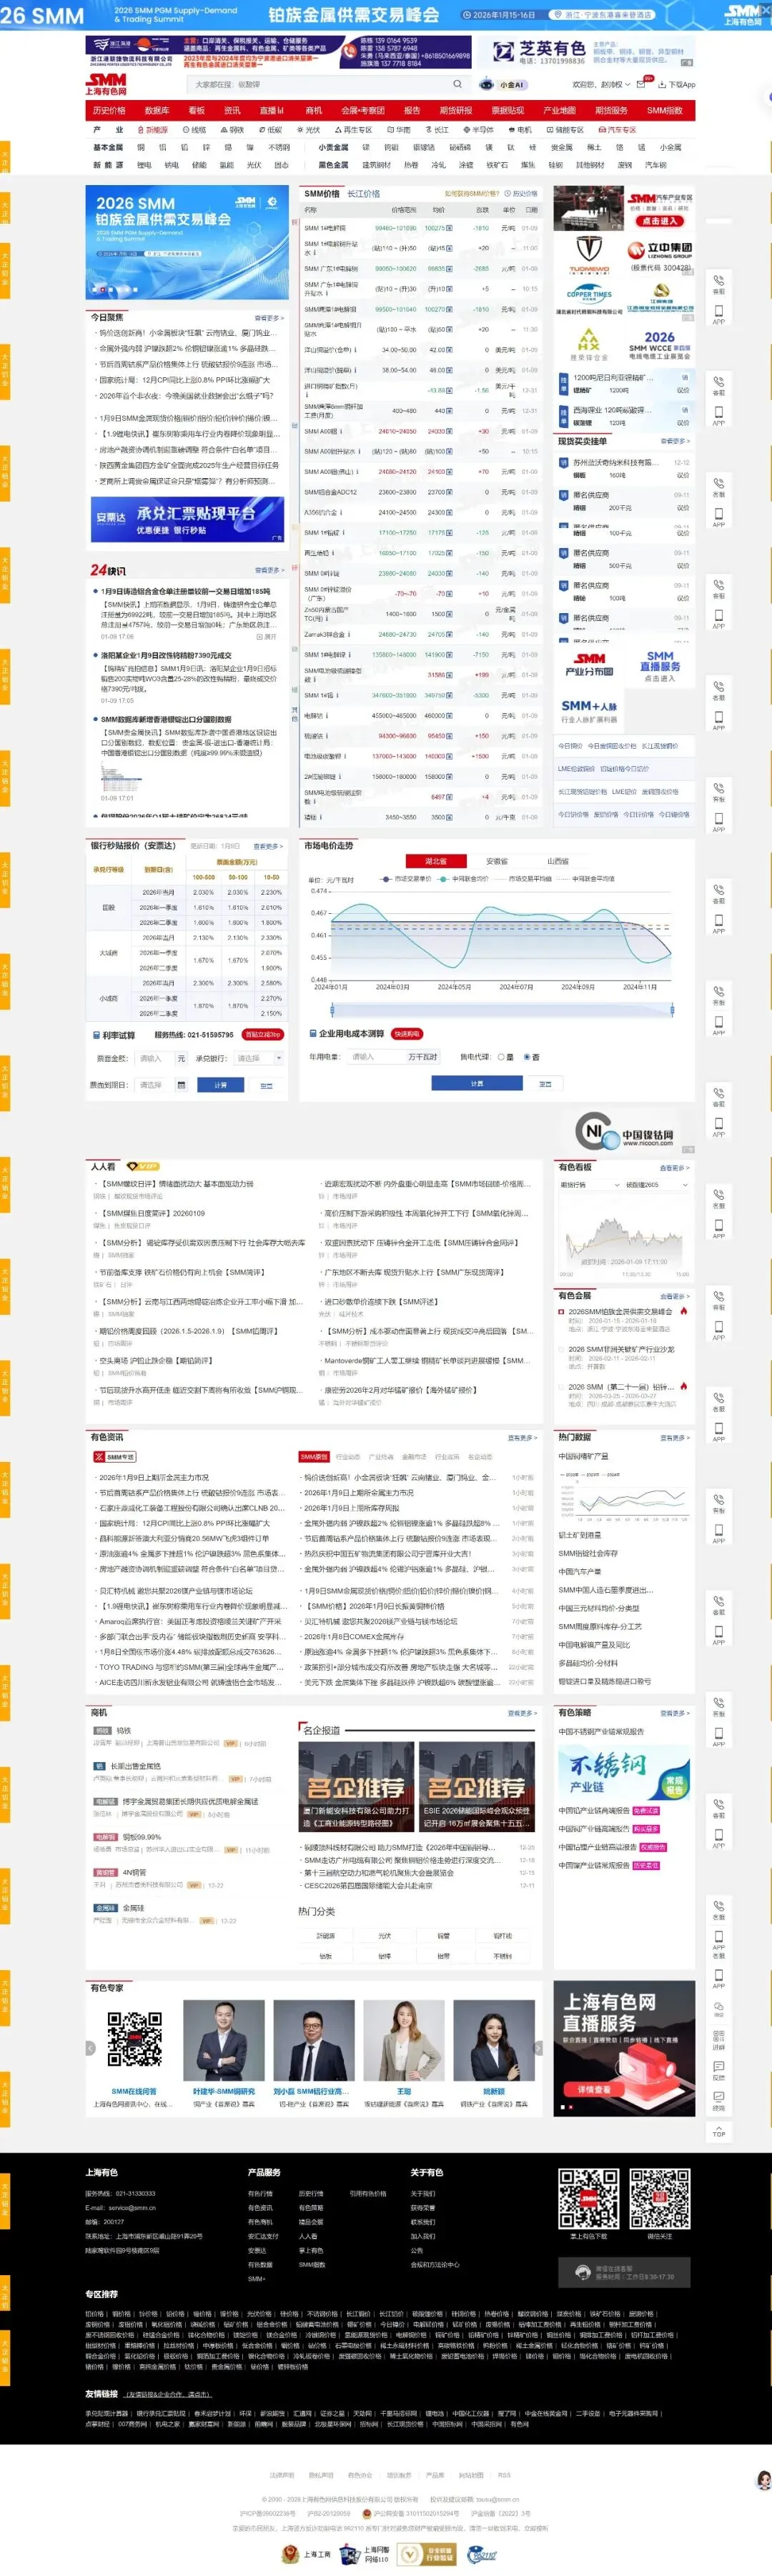The width and height of the screenshot is (772, 2576).
Task: Open the 新能源 industry icon
Action: (x=140, y=129)
